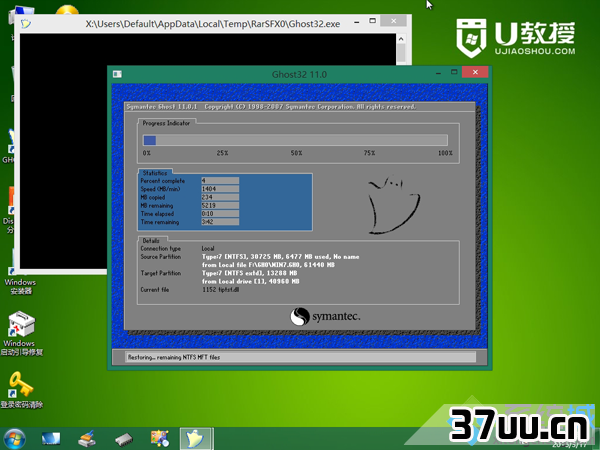The width and height of the screenshot is (600, 450).
Task: Click the console window scroll-up arrow
Action: tap(401, 39)
